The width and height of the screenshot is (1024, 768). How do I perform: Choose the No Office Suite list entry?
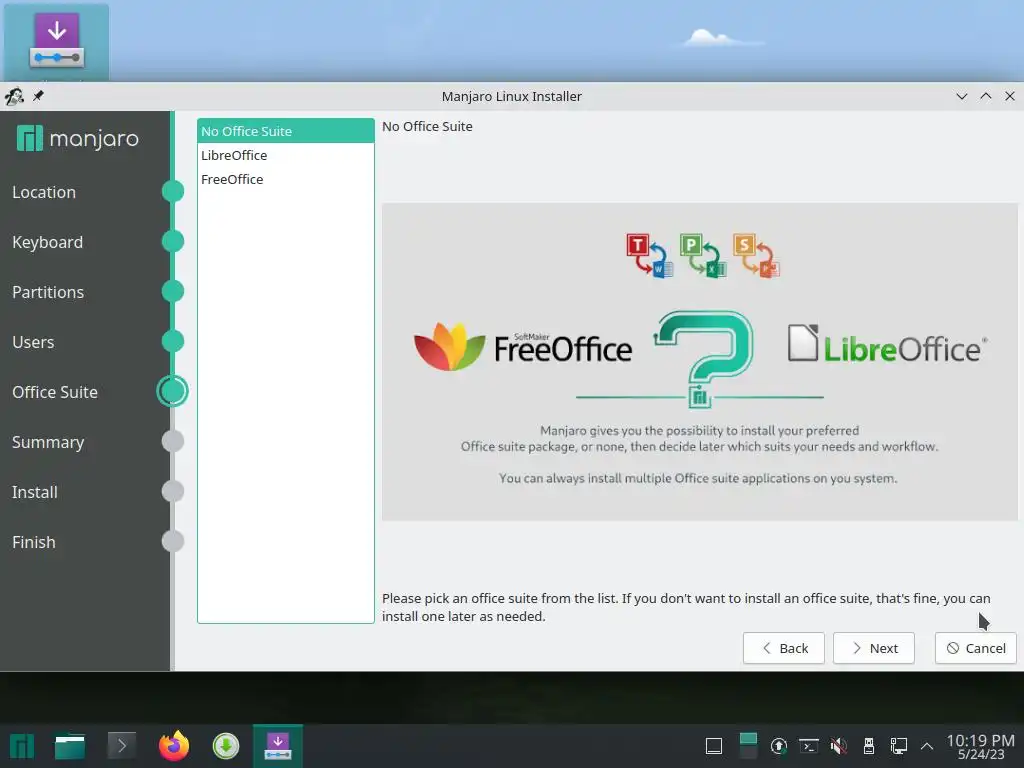click(x=285, y=131)
